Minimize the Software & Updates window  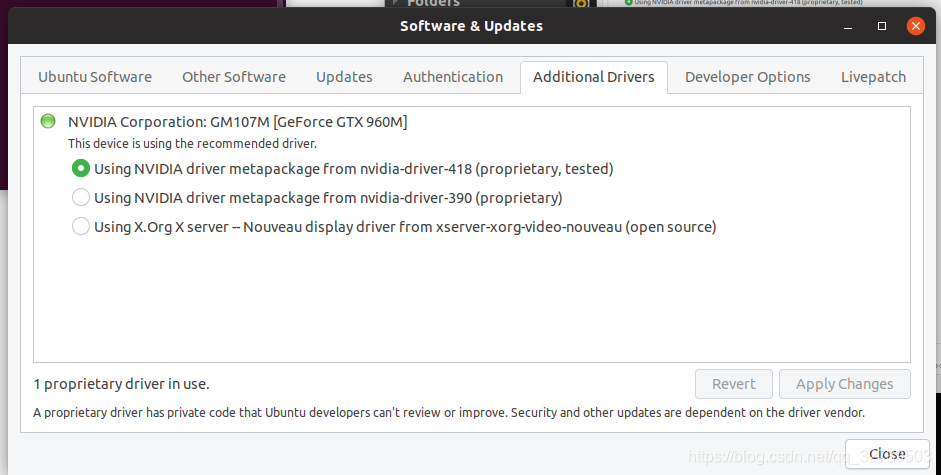(848, 26)
